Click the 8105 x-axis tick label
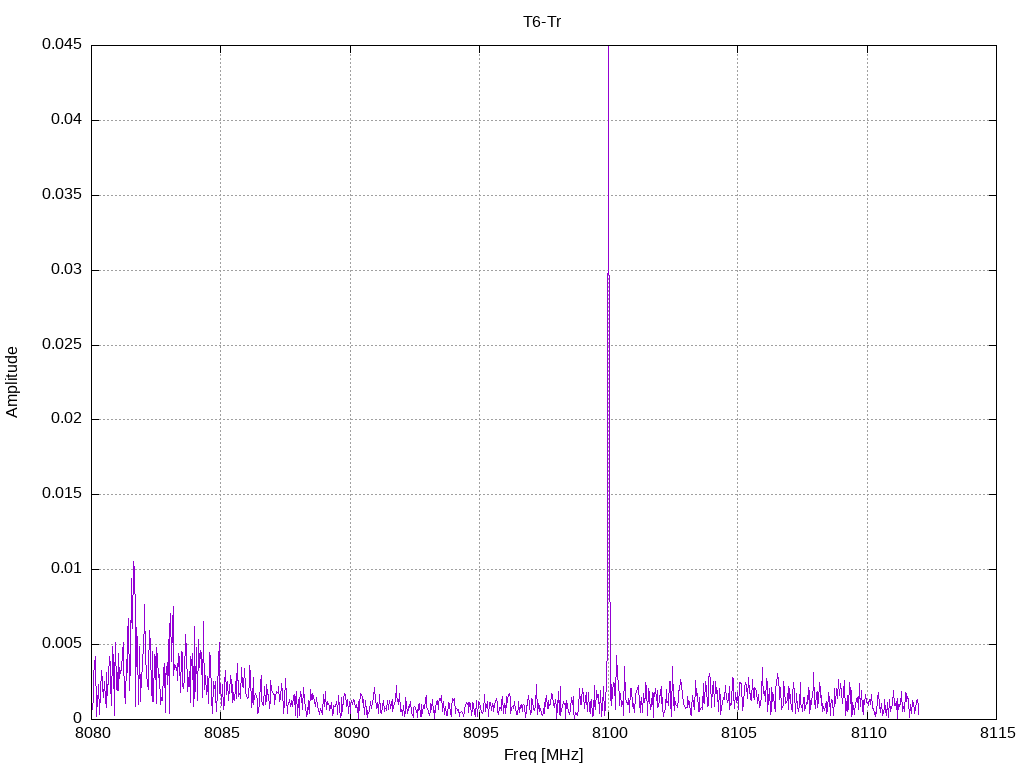The width and height of the screenshot is (1024, 768). (x=737, y=734)
